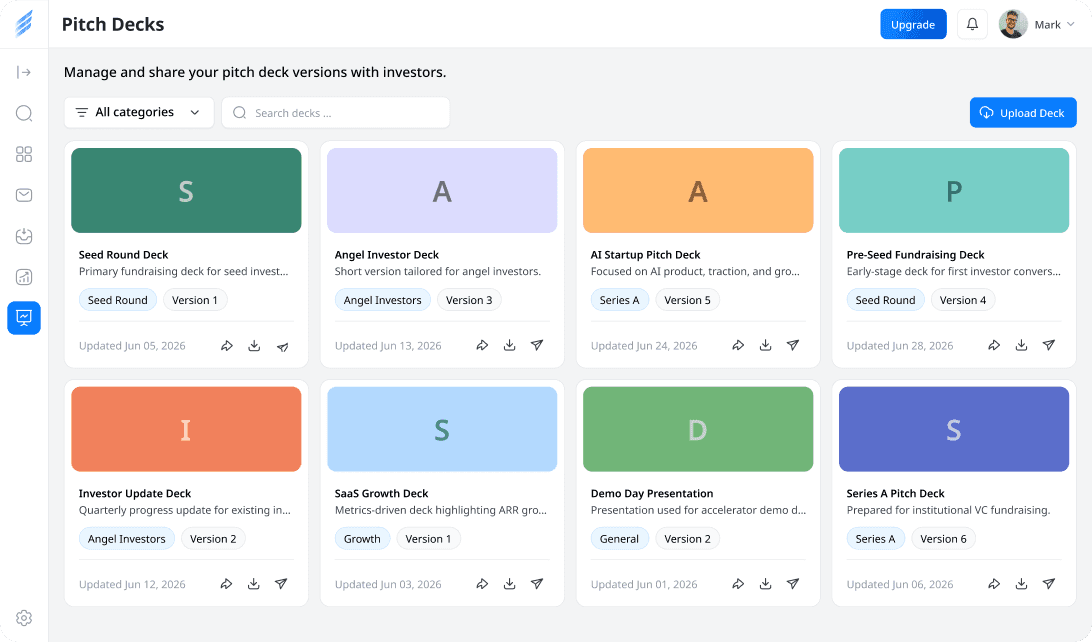This screenshot has height=642, width=1092.
Task: Click the Series A tag on AI Startup Pitch Deck
Action: 619,300
